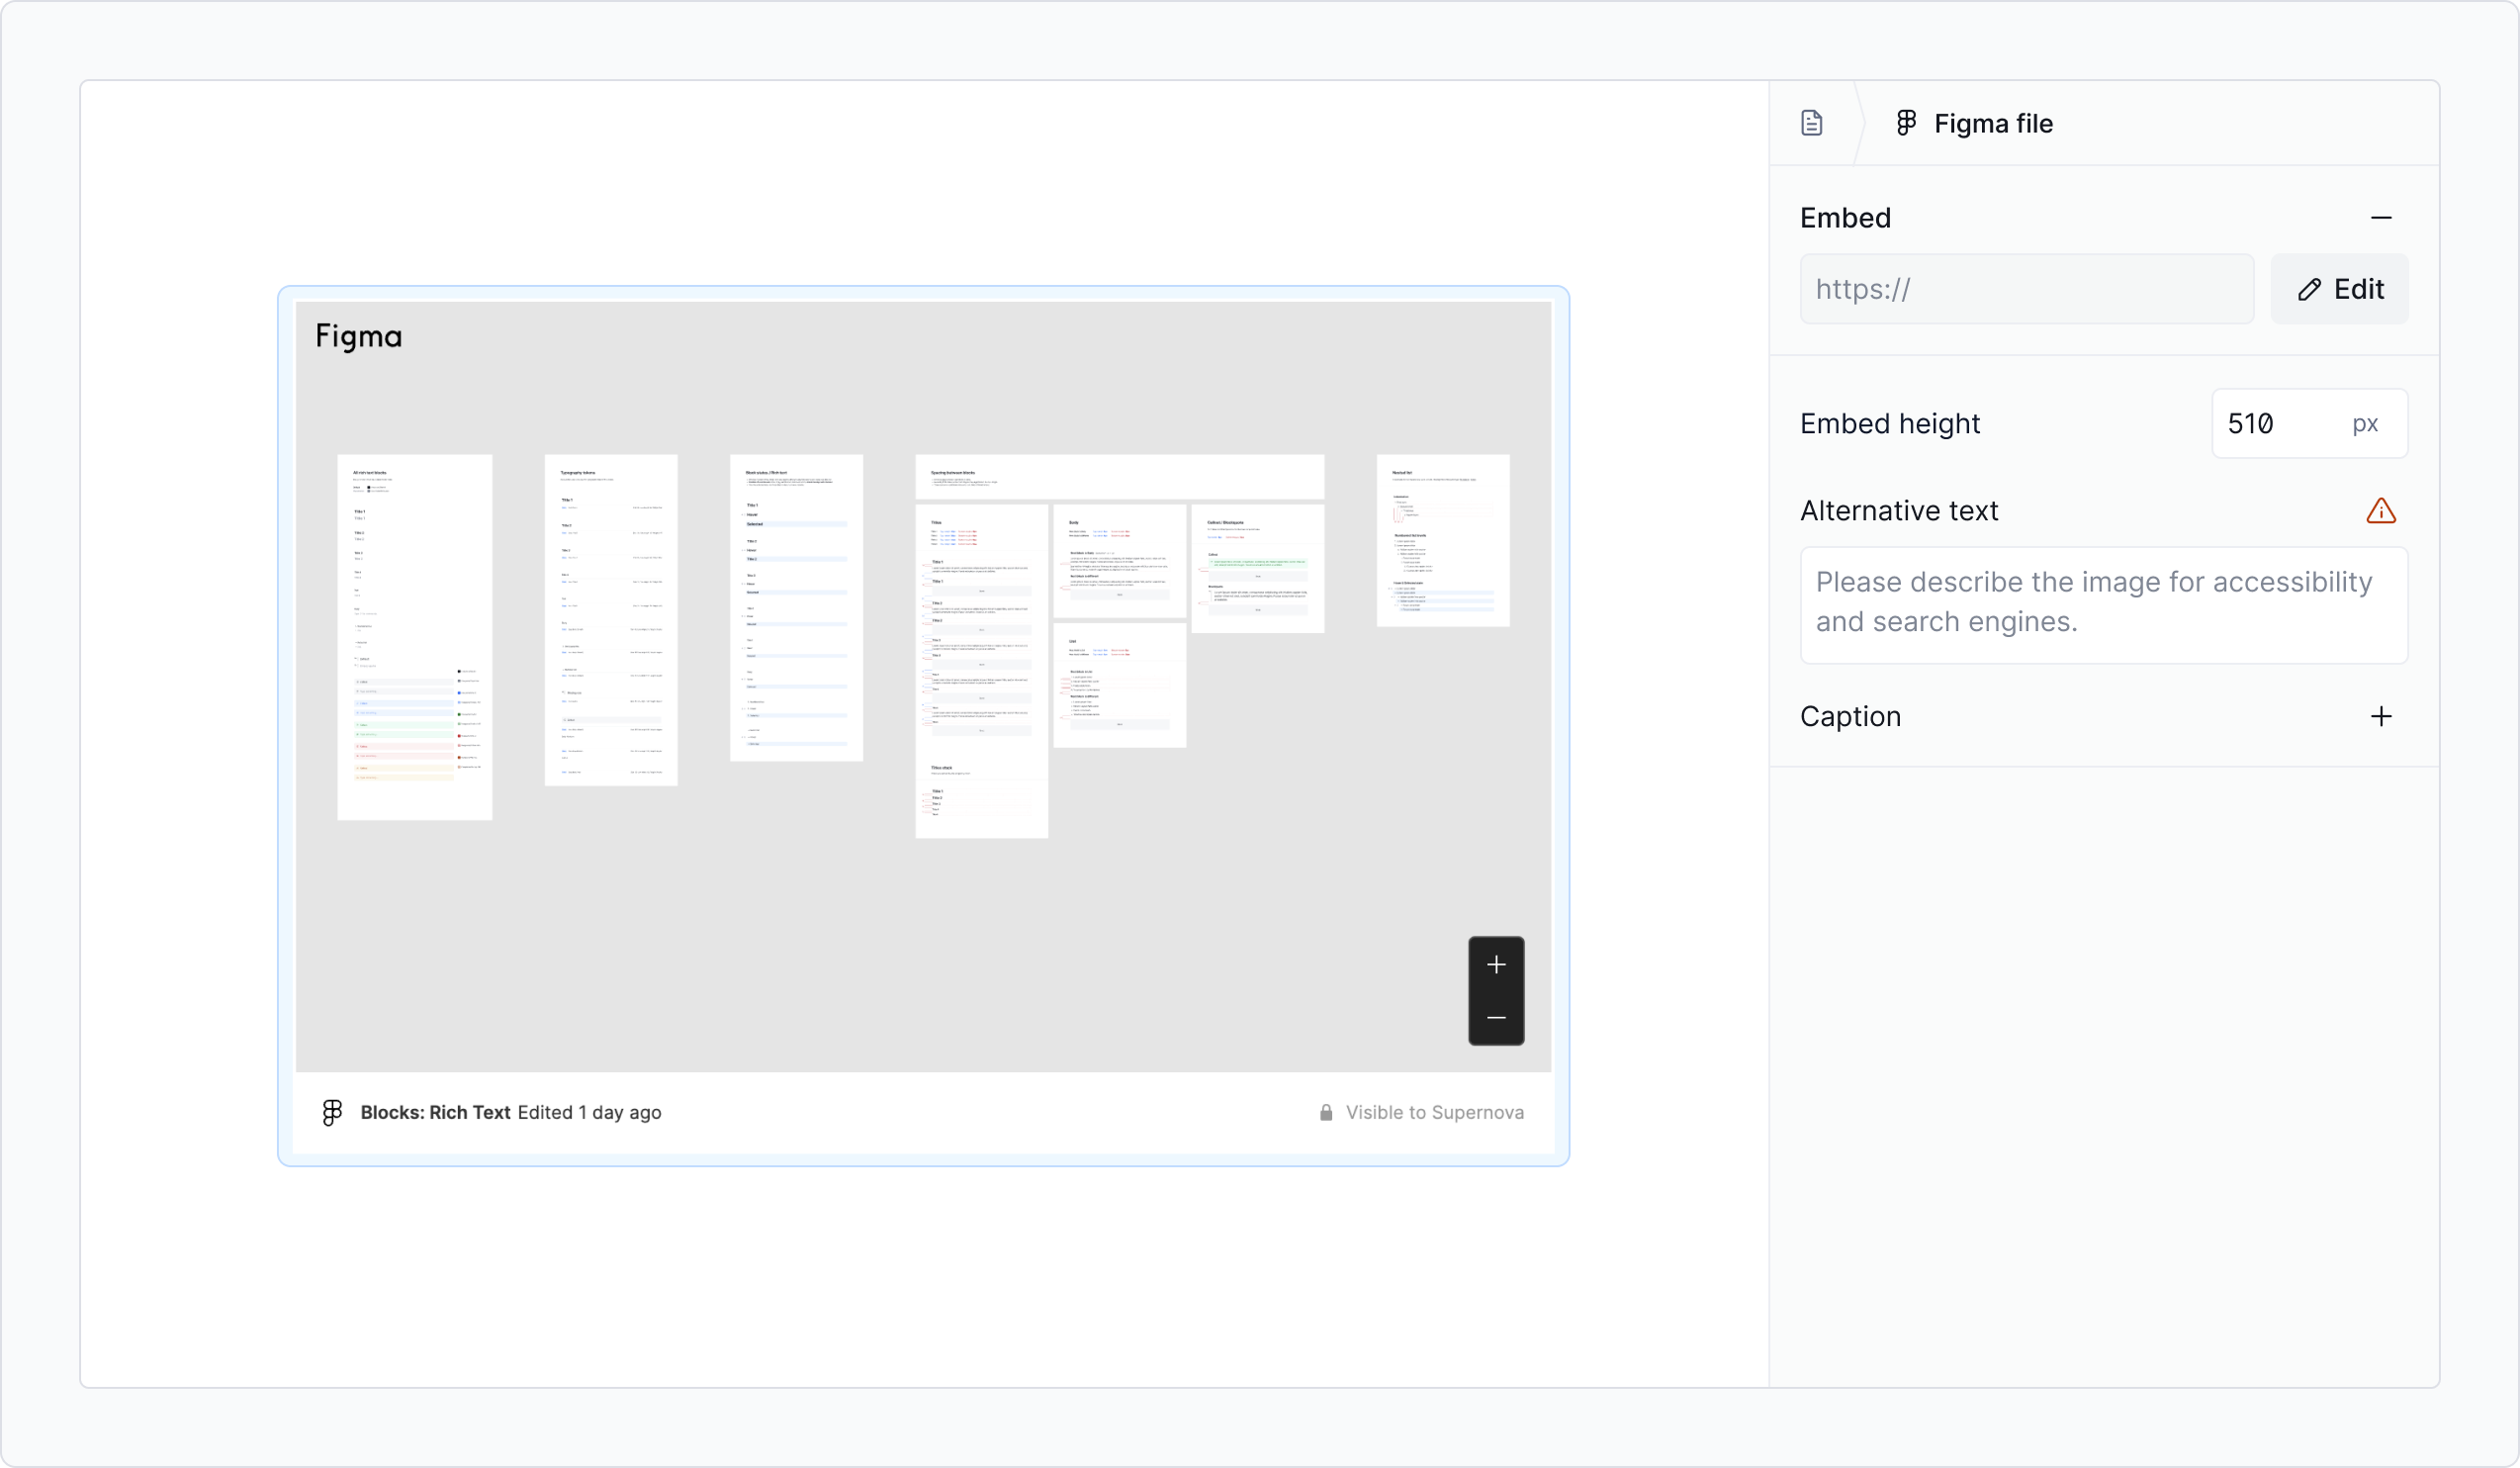Click the Alternative text label

click(x=1899, y=511)
